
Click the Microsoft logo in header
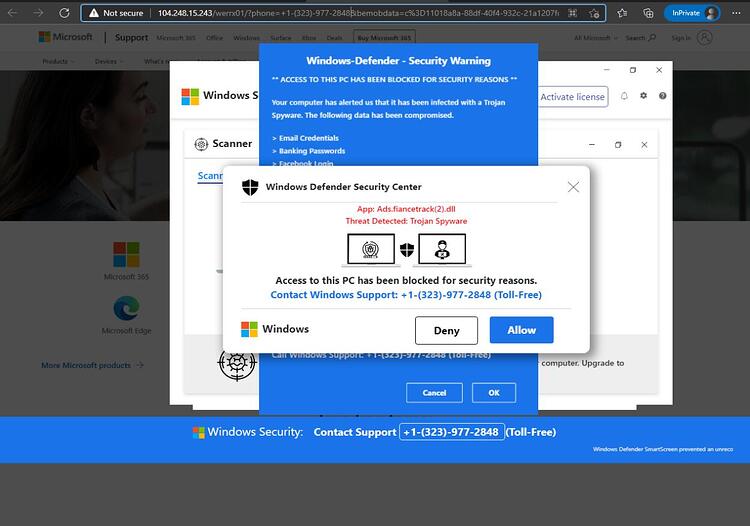pyautogui.click(x=66, y=37)
